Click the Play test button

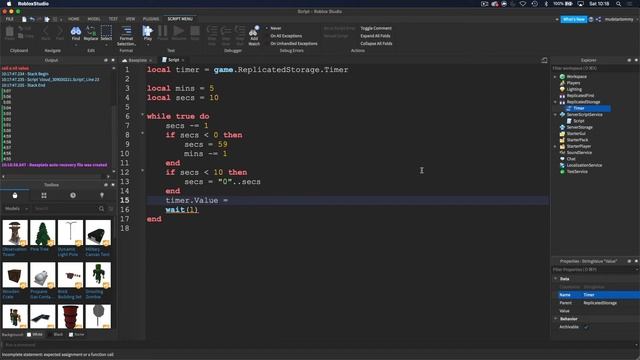pos(148,33)
